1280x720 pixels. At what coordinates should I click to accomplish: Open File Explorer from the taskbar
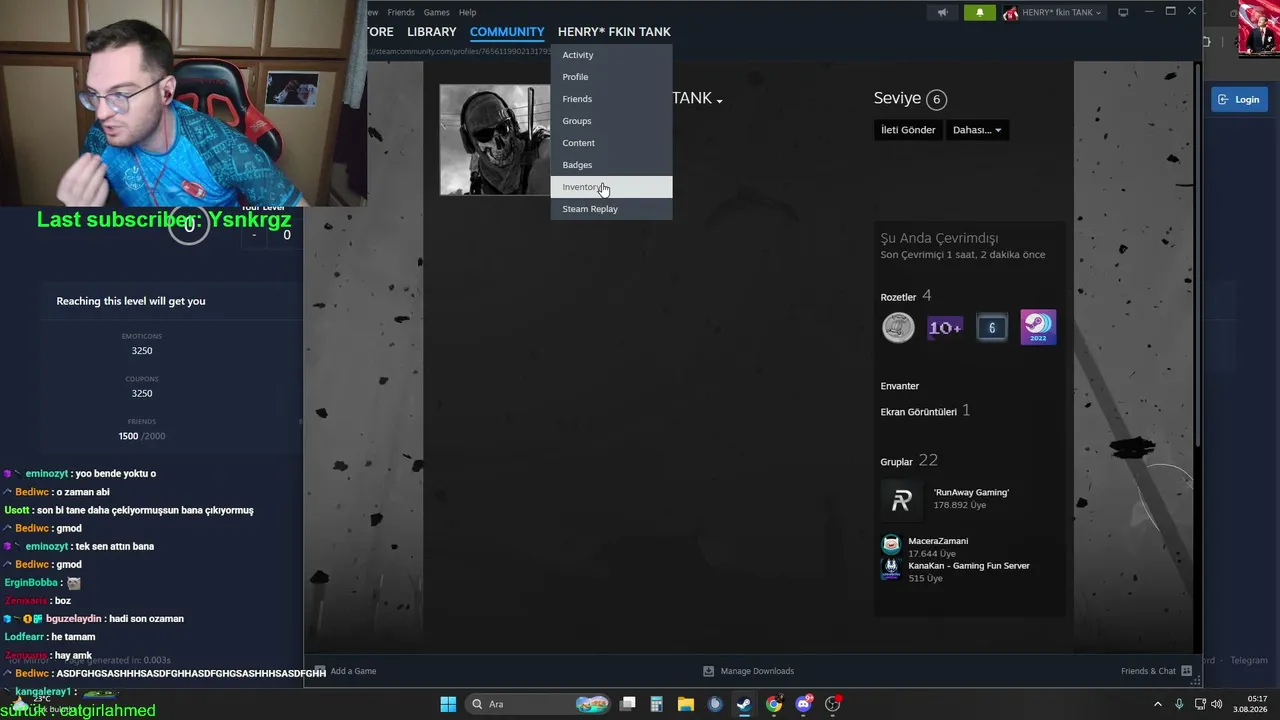click(686, 704)
